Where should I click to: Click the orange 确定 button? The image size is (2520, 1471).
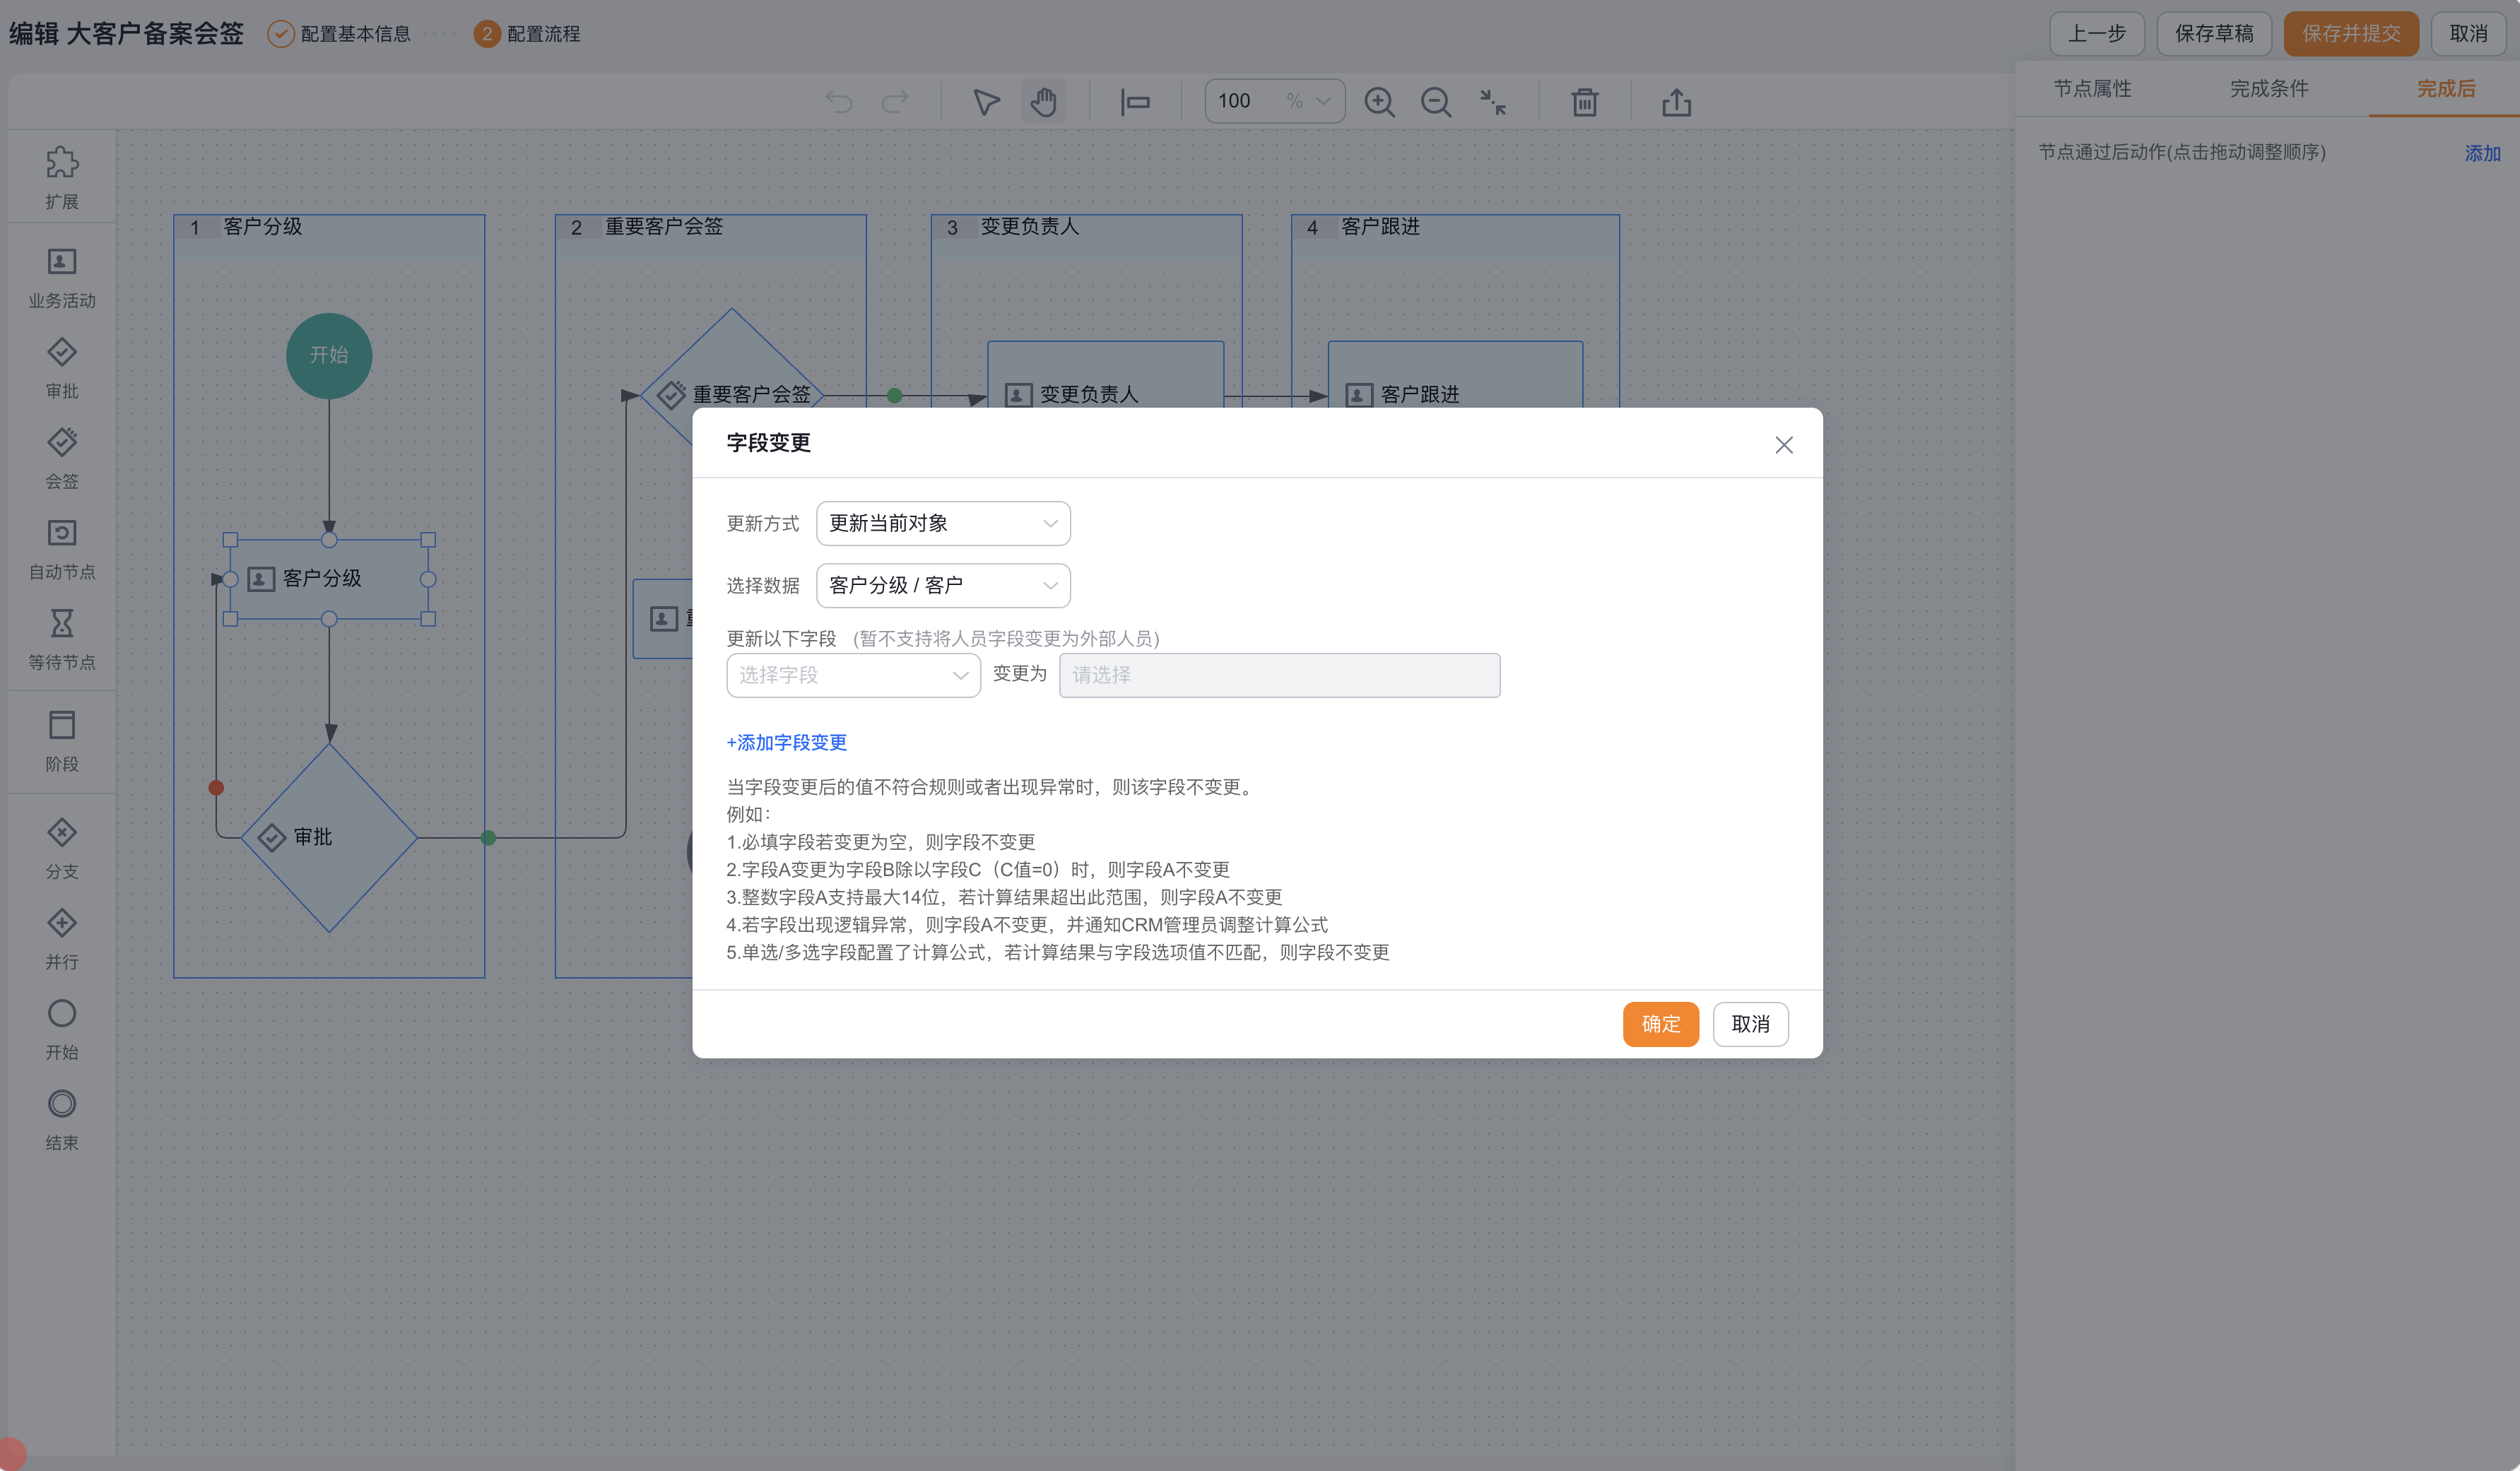pos(1660,1024)
